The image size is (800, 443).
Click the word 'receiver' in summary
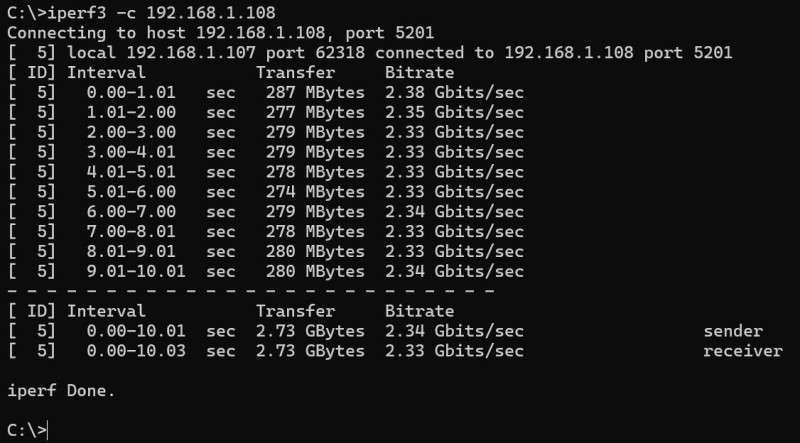point(742,350)
